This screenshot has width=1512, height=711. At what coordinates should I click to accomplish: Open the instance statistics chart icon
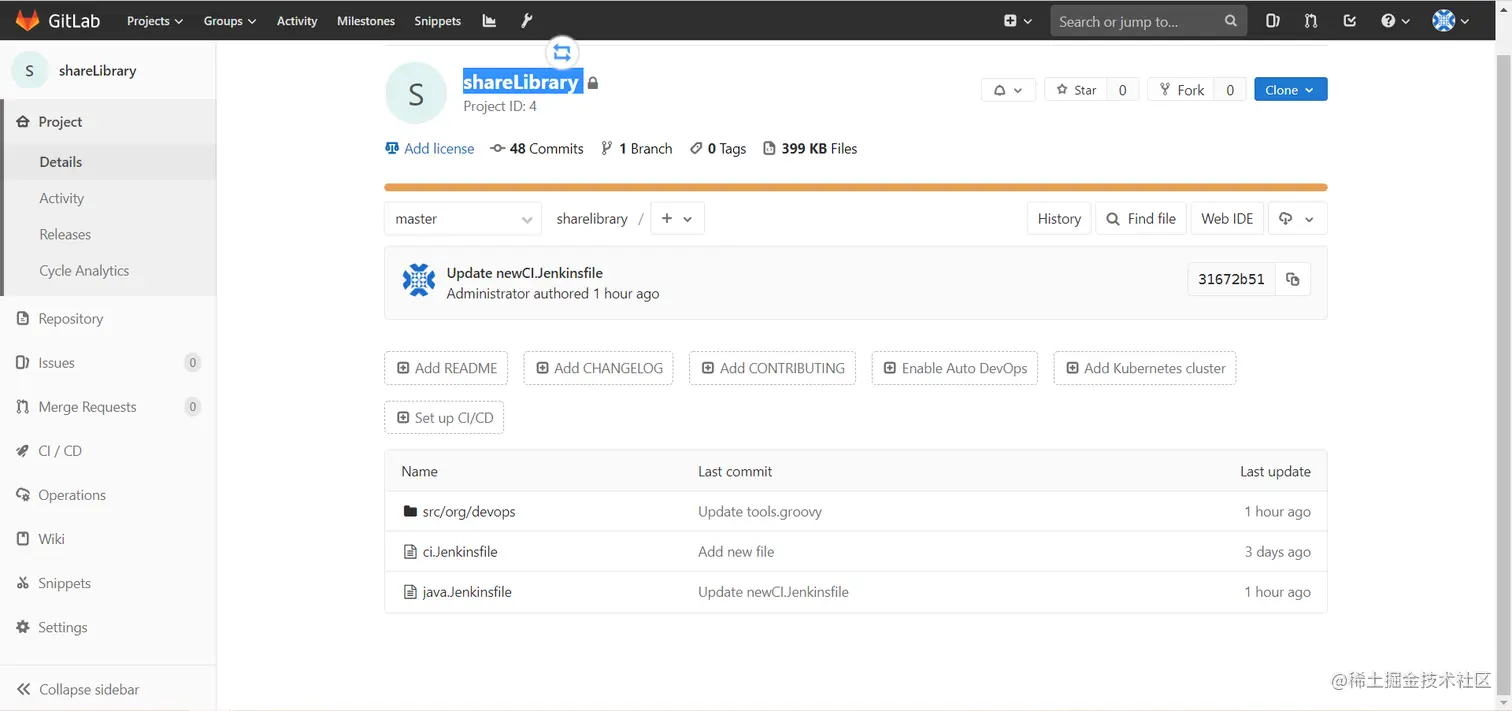[x=489, y=20]
